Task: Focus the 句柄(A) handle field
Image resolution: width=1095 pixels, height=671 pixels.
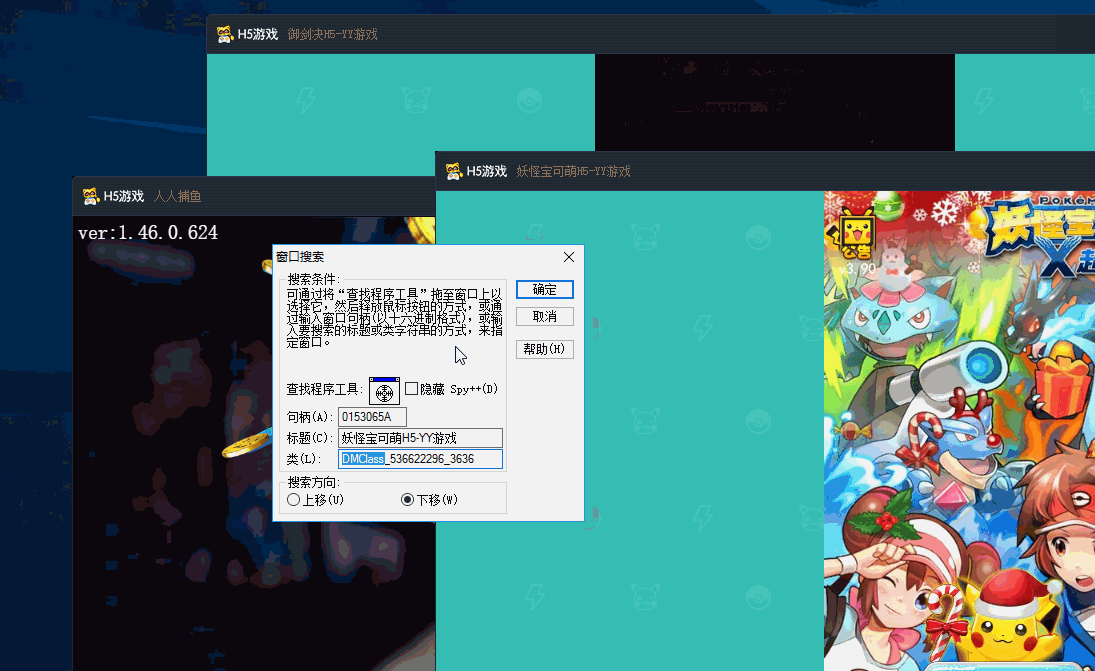Action: 372,417
